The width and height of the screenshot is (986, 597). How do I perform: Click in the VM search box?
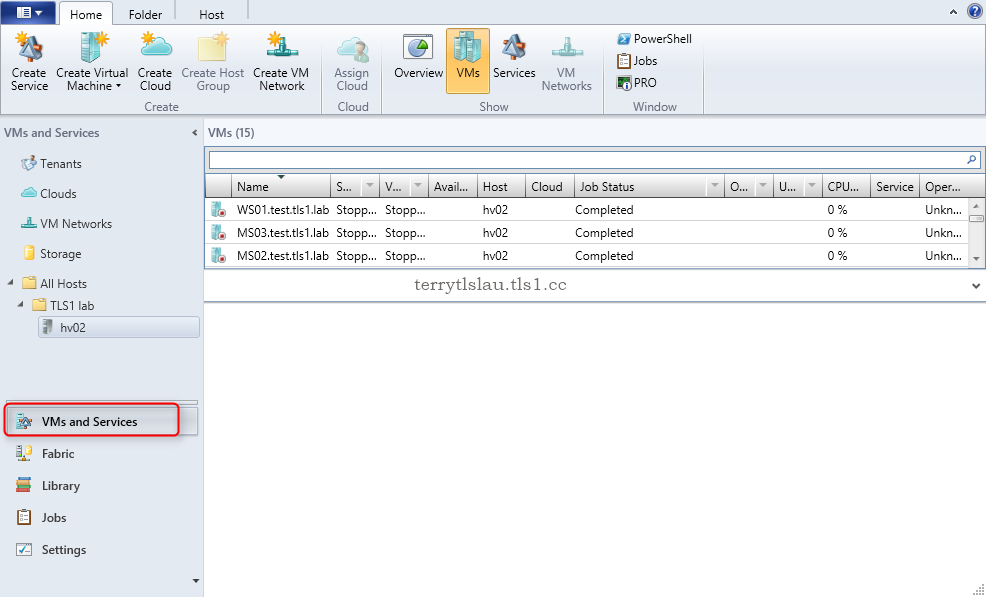[x=587, y=160]
